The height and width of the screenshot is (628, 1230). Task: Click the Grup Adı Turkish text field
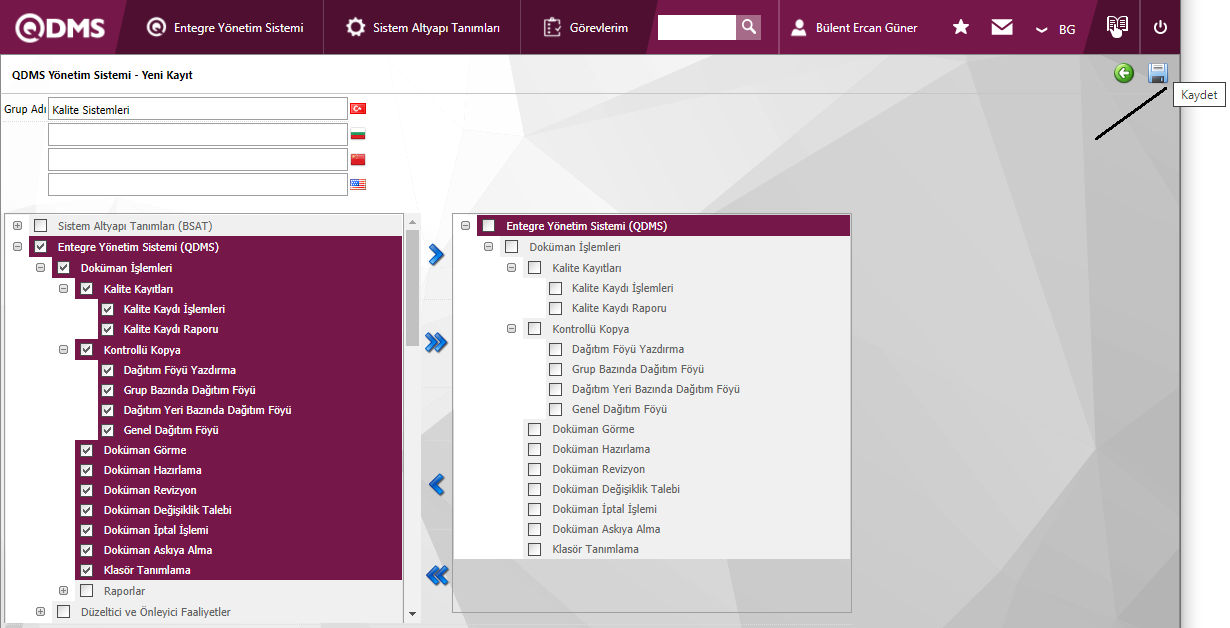pos(197,109)
